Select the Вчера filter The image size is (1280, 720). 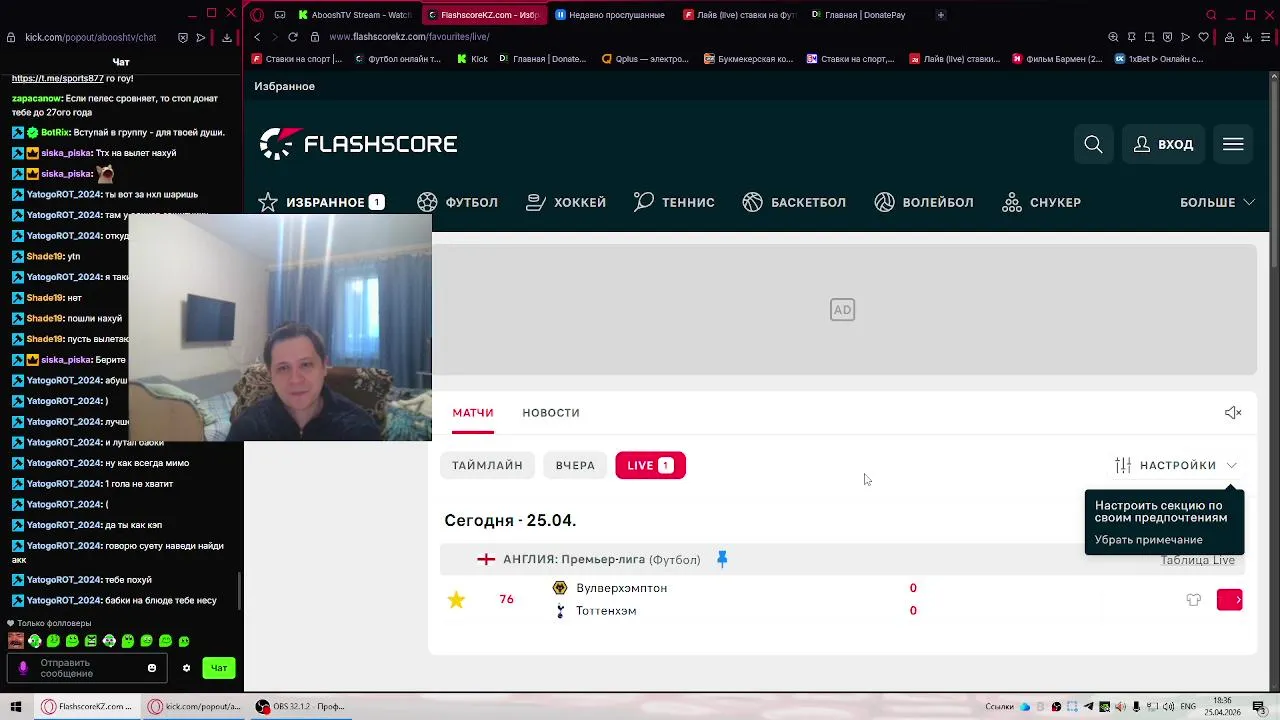pyautogui.click(x=575, y=465)
